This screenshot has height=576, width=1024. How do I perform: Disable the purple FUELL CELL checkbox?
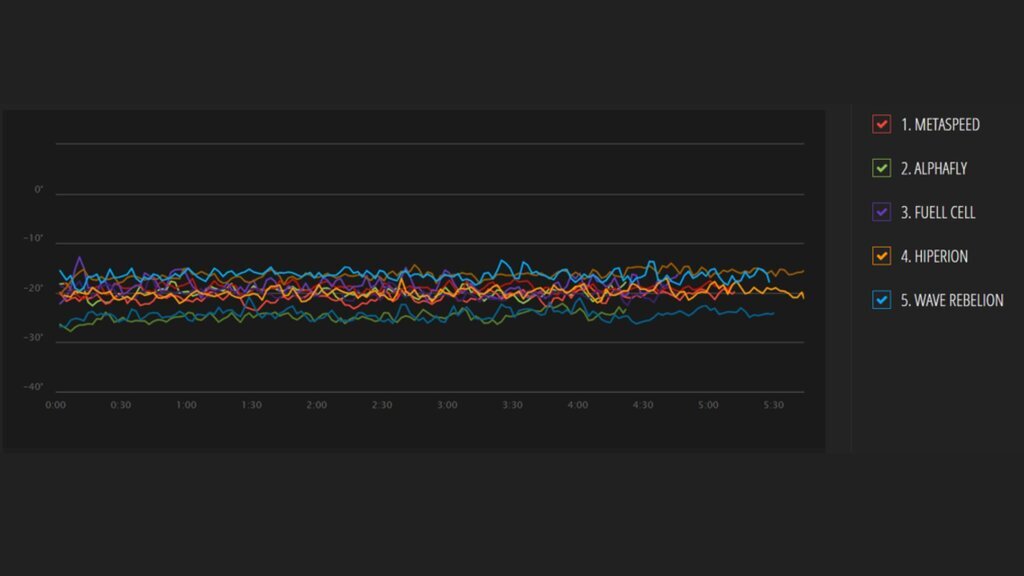881,212
